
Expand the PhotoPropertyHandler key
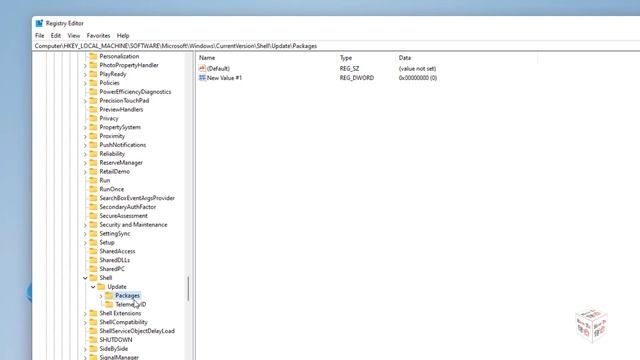[x=85, y=65]
